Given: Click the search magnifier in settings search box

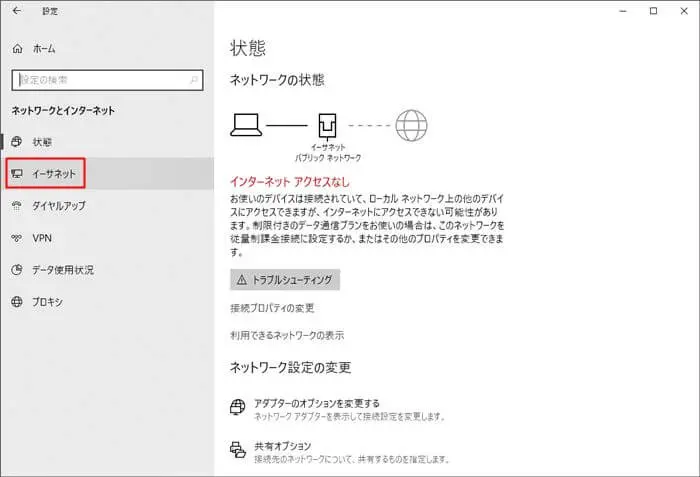Looking at the screenshot, I should (x=194, y=79).
